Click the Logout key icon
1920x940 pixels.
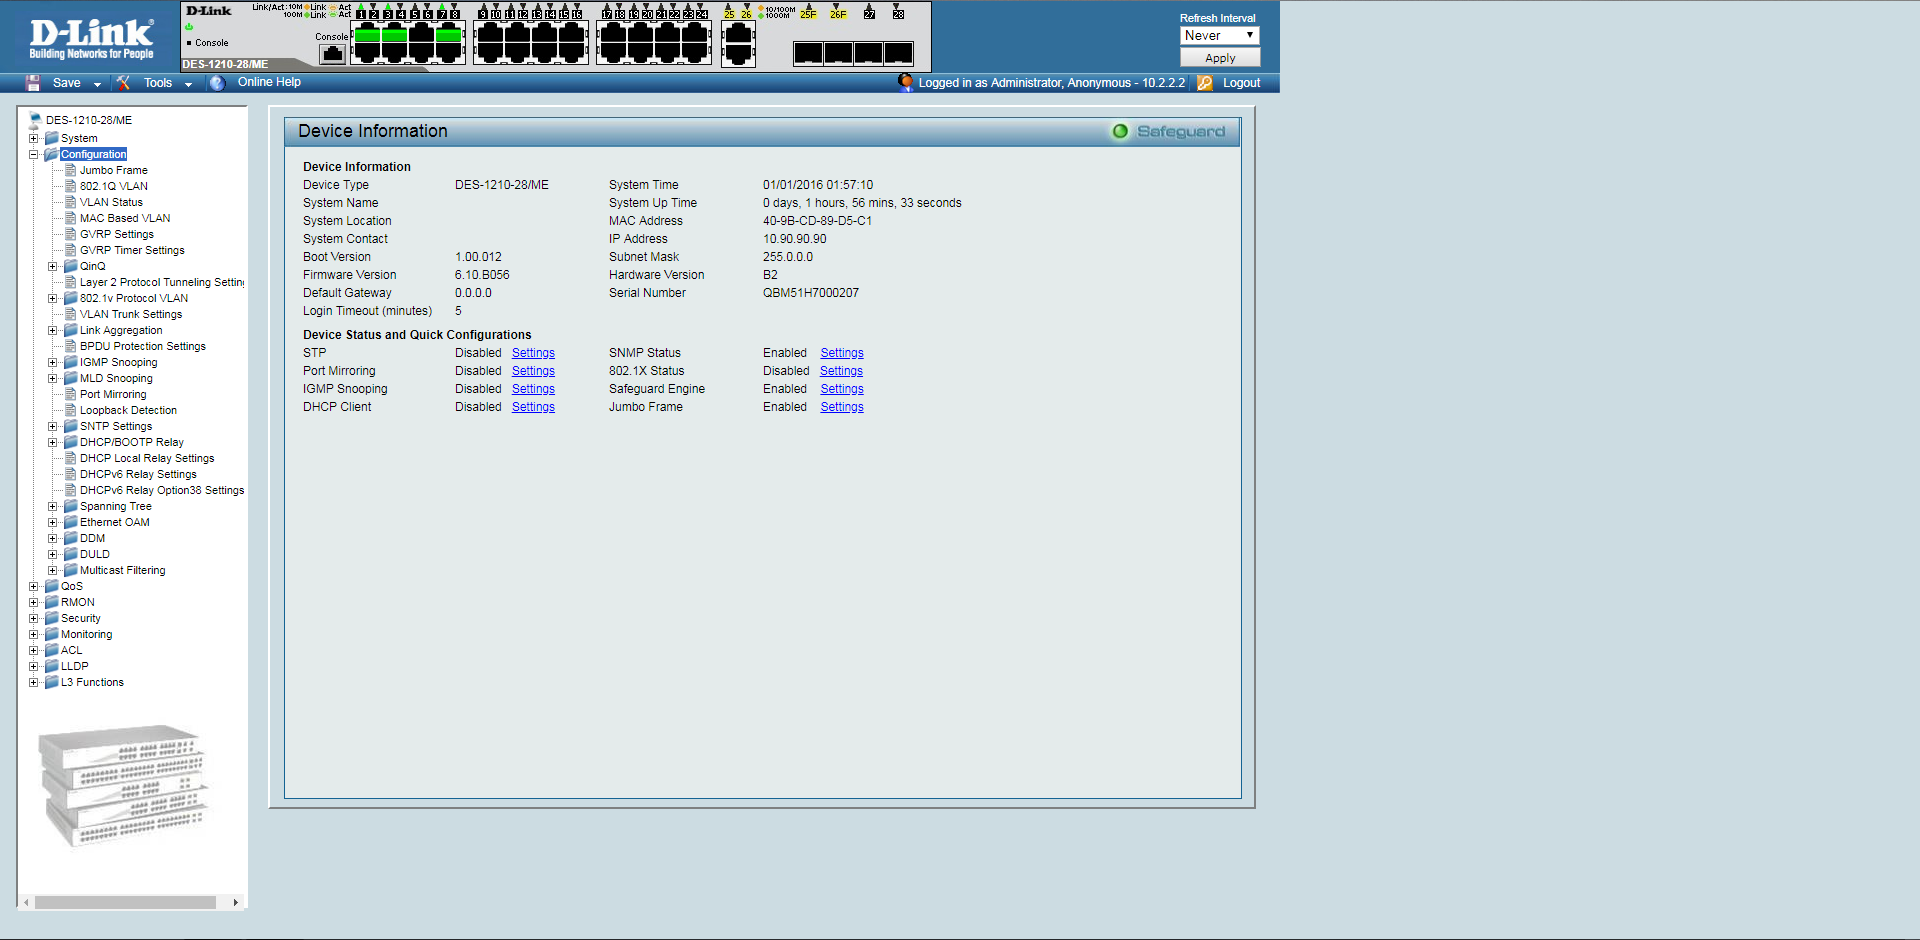[1205, 83]
